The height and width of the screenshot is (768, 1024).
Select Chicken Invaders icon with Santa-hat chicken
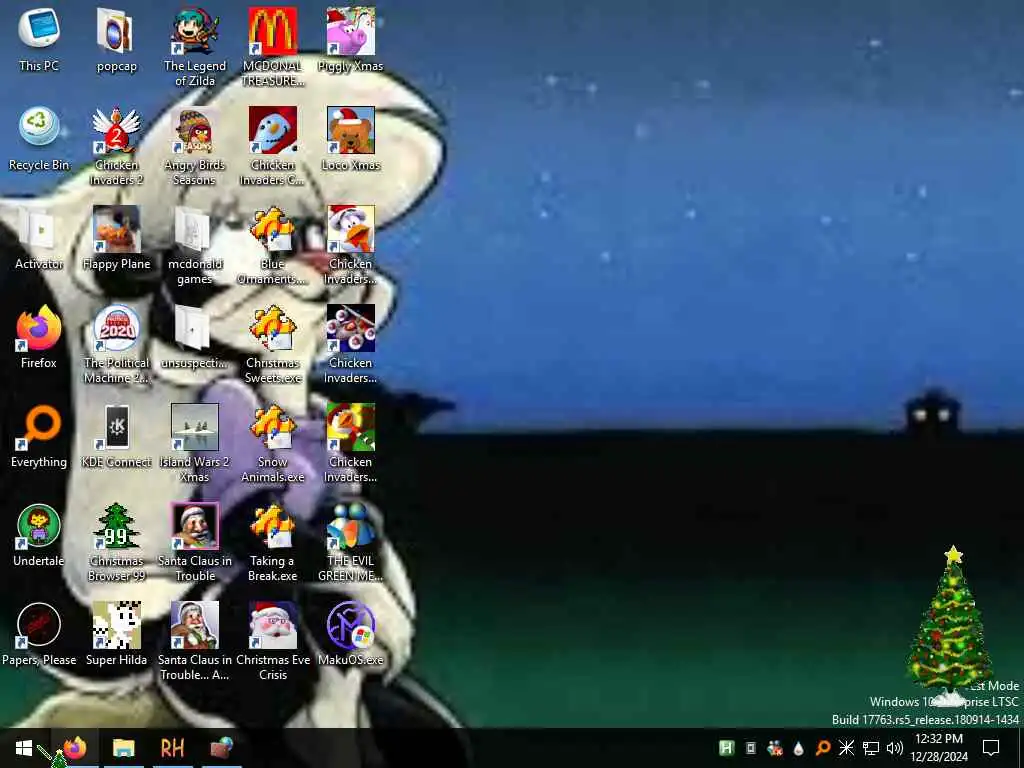pyautogui.click(x=351, y=229)
